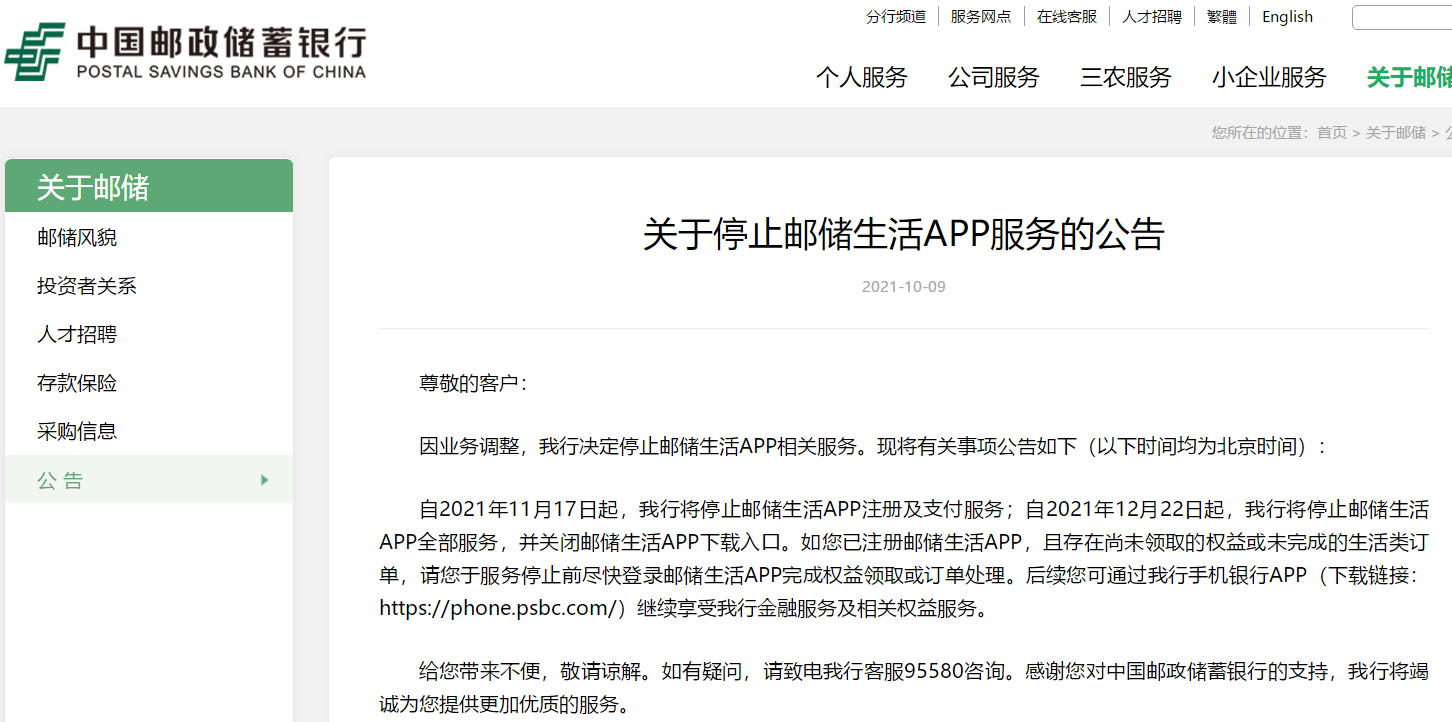Switch site language to English
Viewport: 1452px width, 722px height.
pyautogui.click(x=1287, y=17)
